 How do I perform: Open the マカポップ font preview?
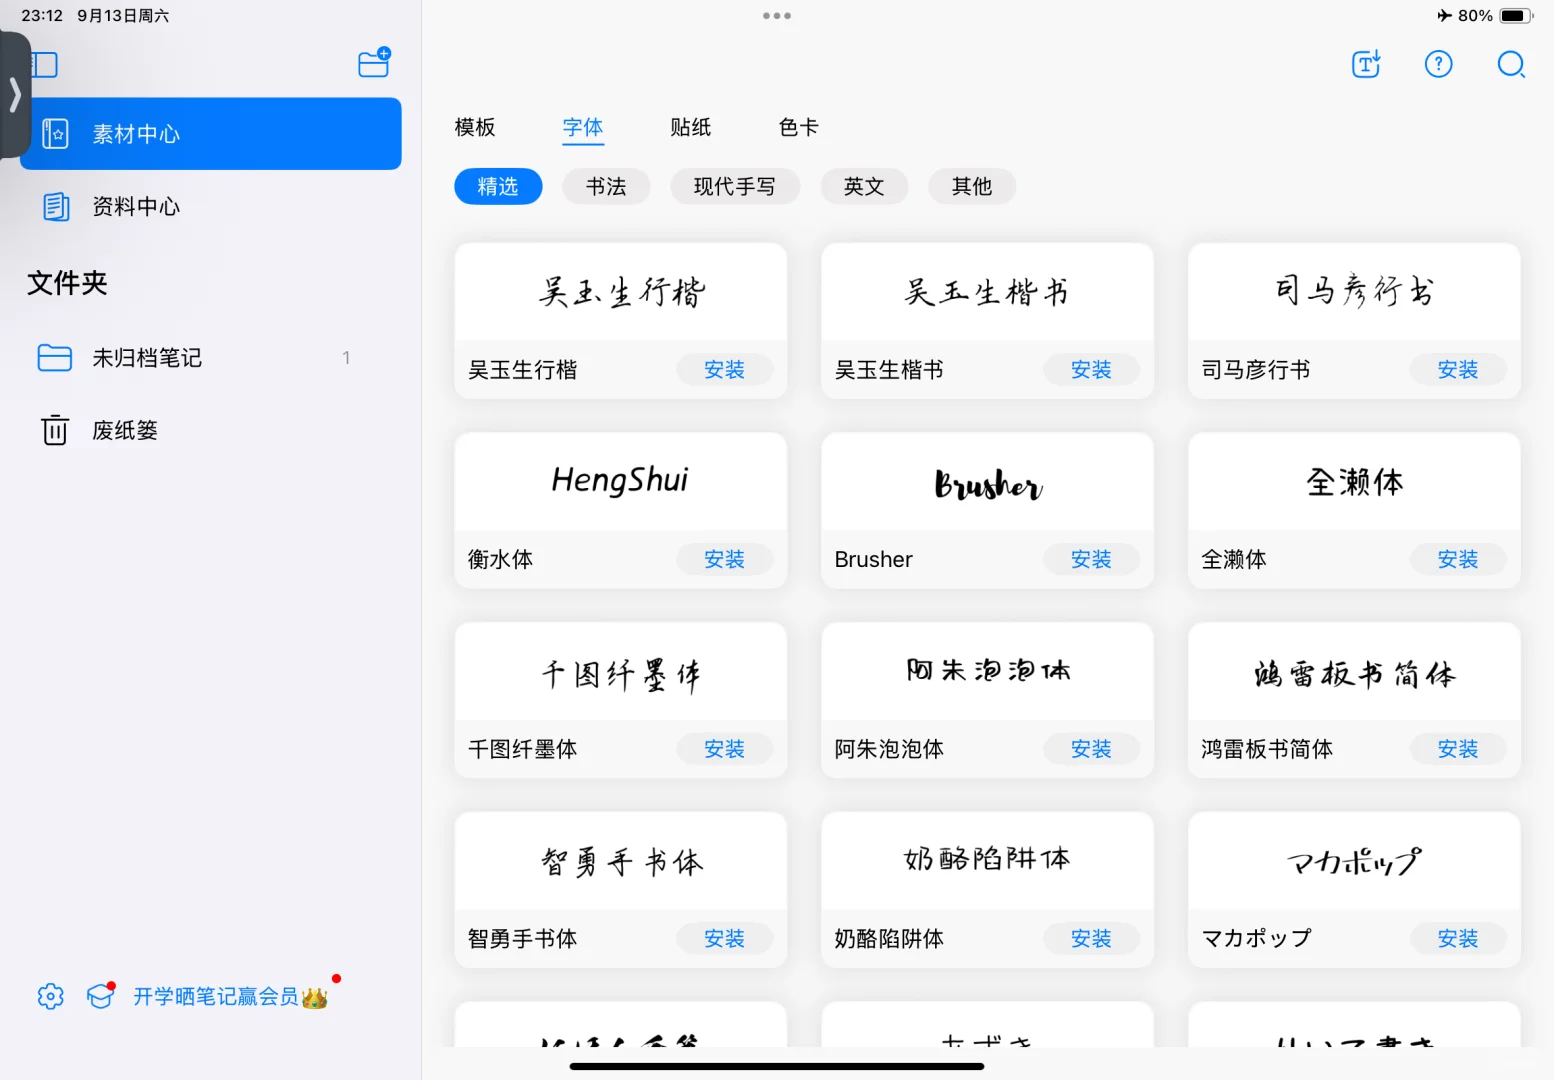tap(1354, 861)
